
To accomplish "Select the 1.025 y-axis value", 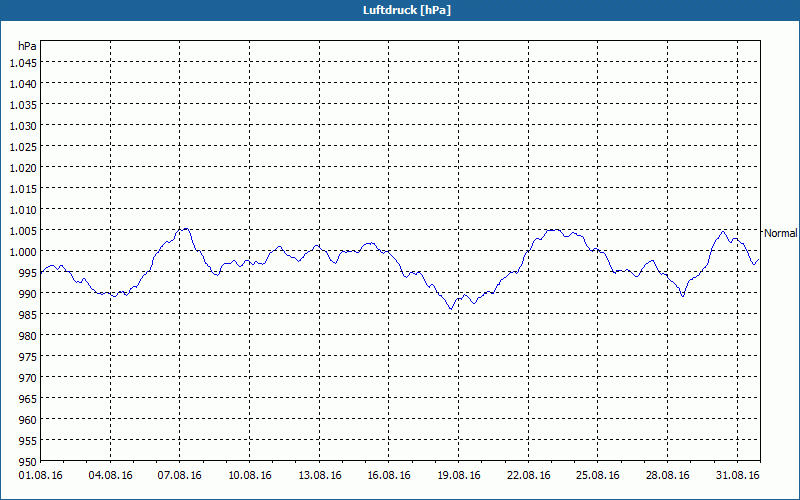I will coord(23,147).
